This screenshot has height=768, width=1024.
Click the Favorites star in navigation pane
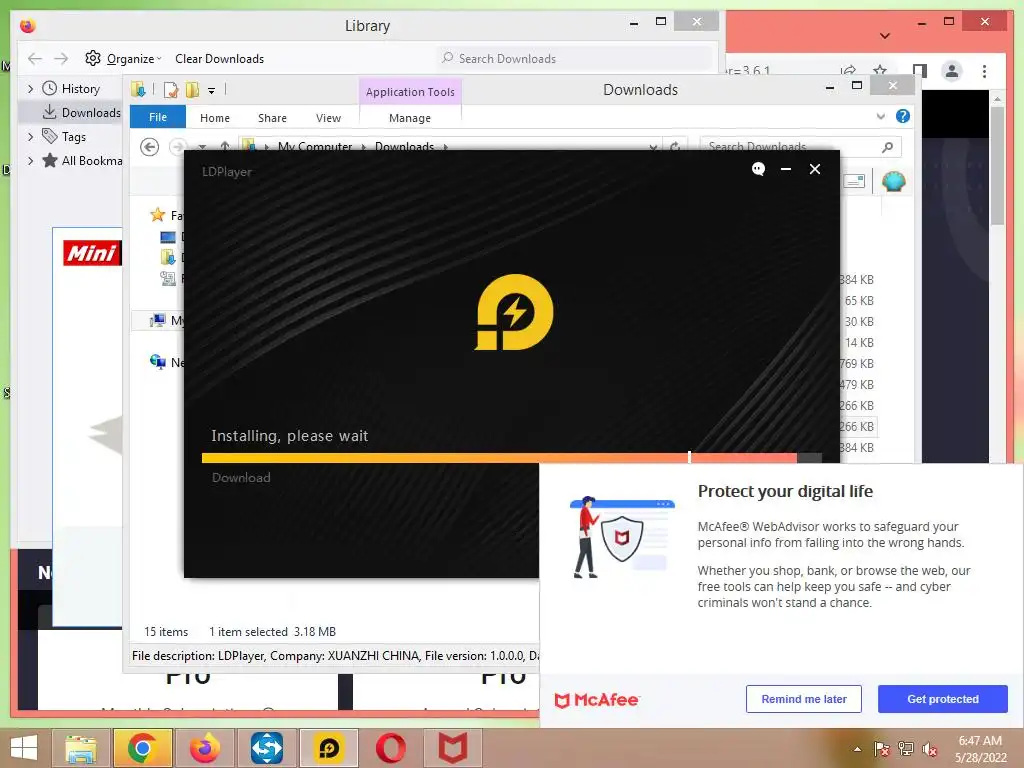(157, 214)
